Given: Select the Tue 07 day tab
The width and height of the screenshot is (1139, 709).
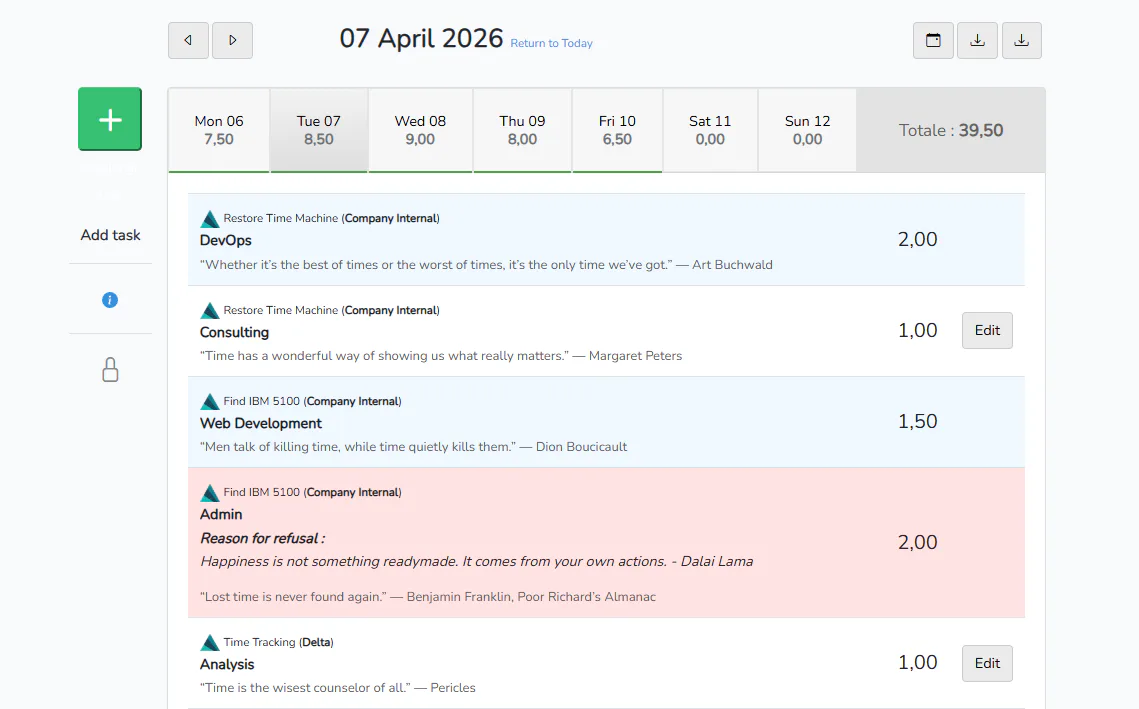Looking at the screenshot, I should coord(318,130).
